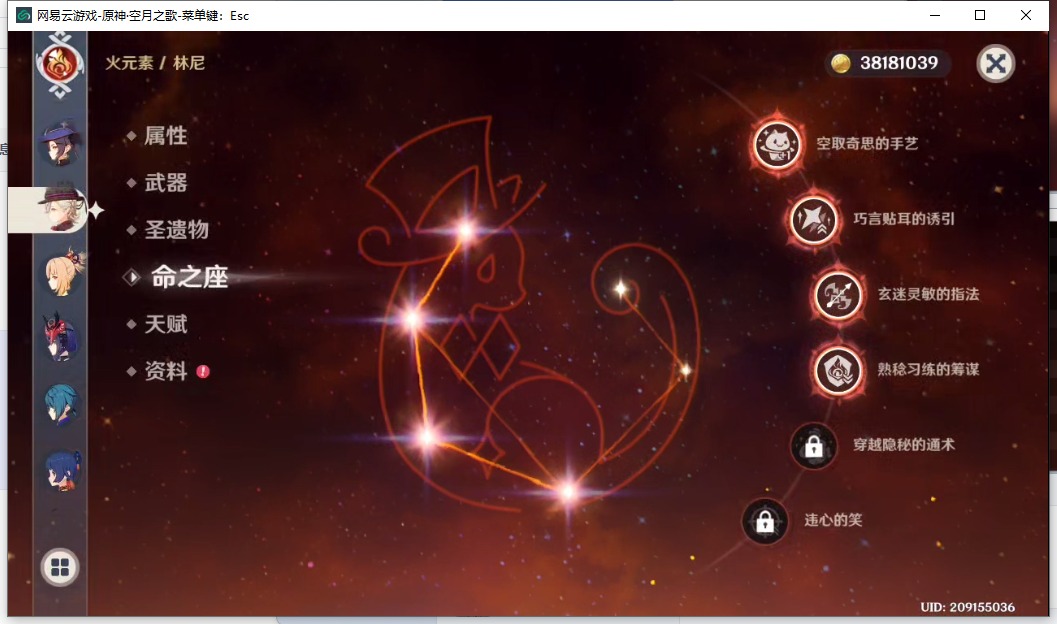The width and height of the screenshot is (1057, 624).
Task: Switch to the 资料 tab
Action: (x=165, y=371)
